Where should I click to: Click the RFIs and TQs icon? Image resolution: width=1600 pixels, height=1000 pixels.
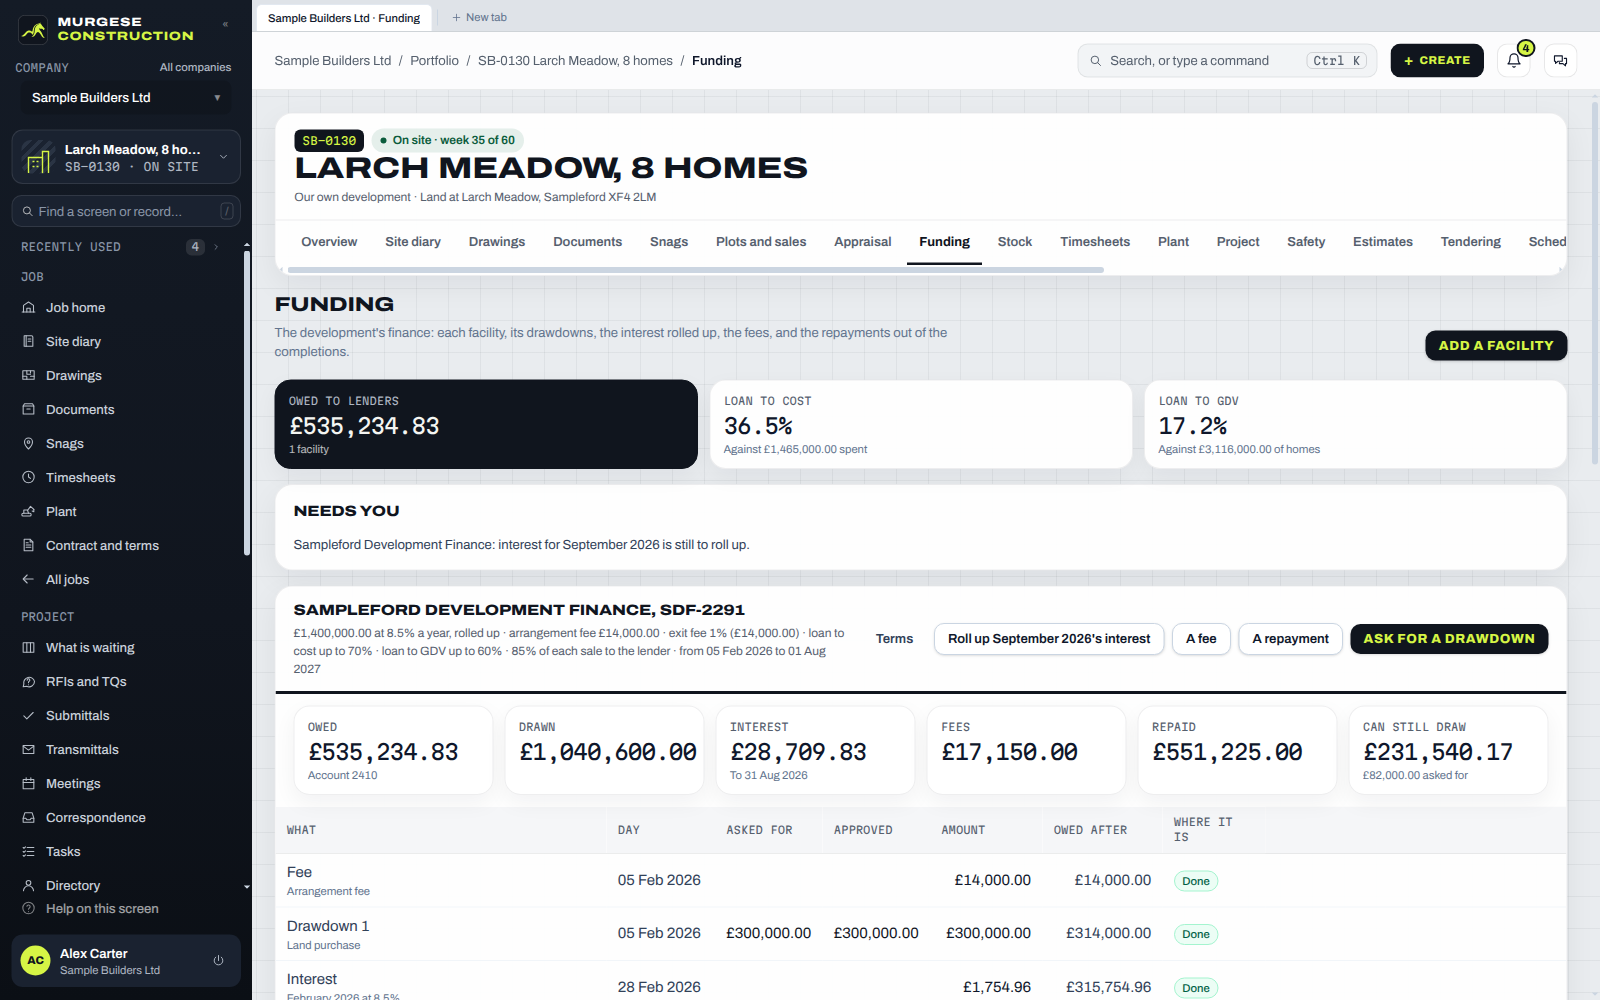28,682
